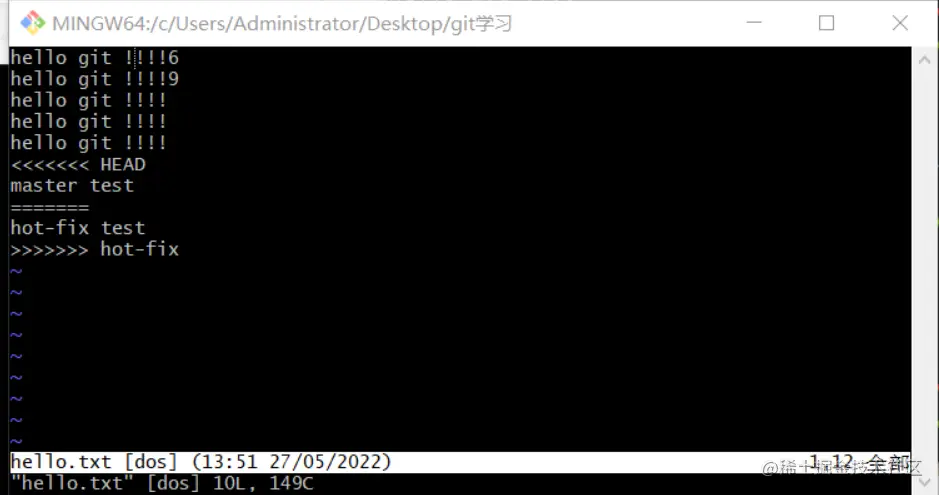Viewport: 939px width, 495px height.
Task: Click the window title text MINGW64 path
Action: (282, 24)
